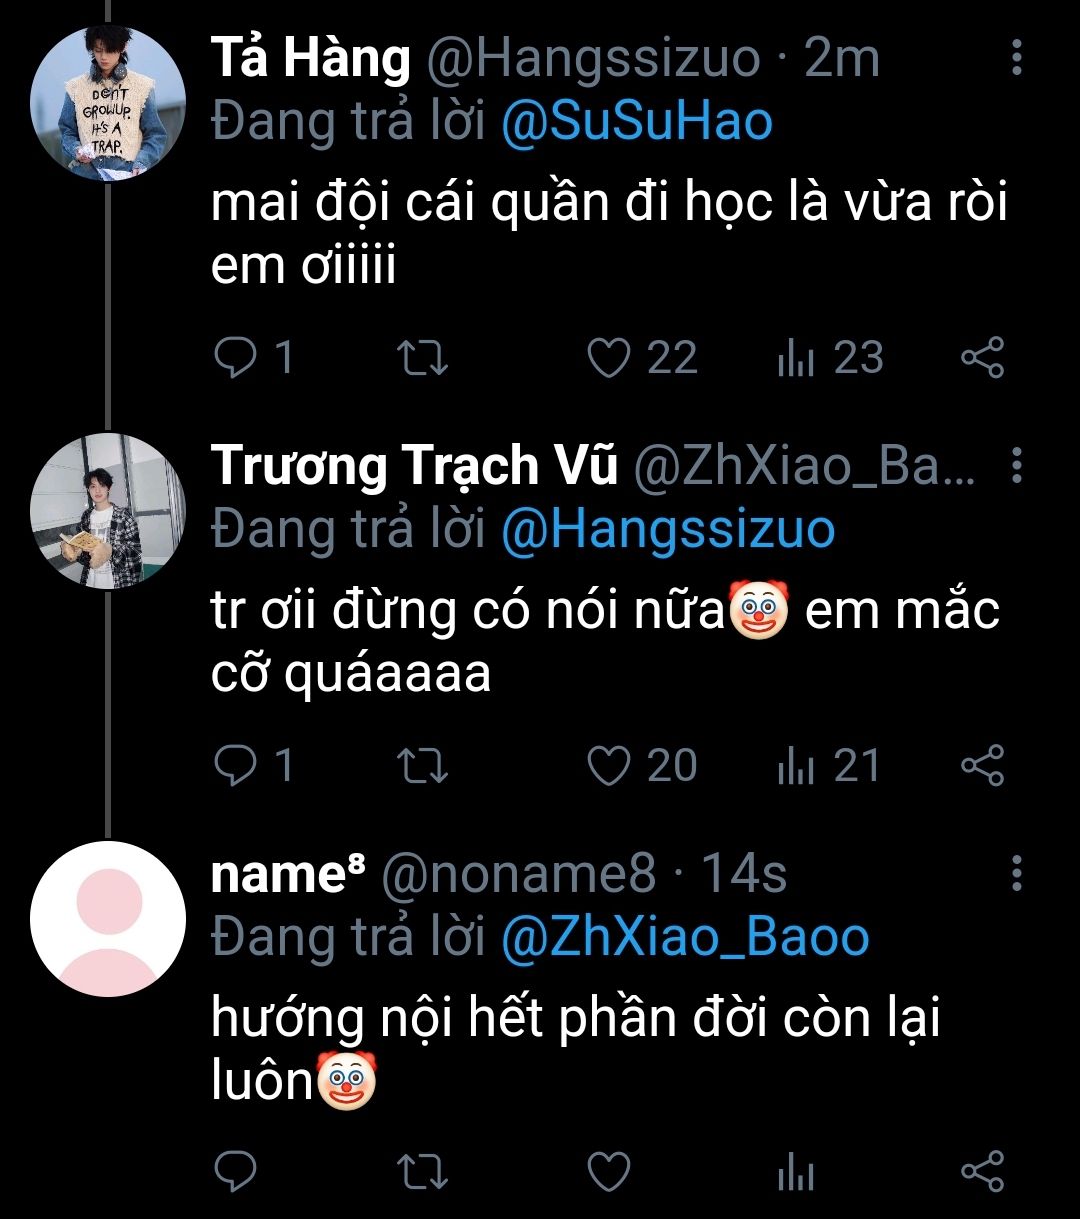
Task: Like Trương Trạch Vũ's tweet with 20 likes
Action: [x=609, y=765]
